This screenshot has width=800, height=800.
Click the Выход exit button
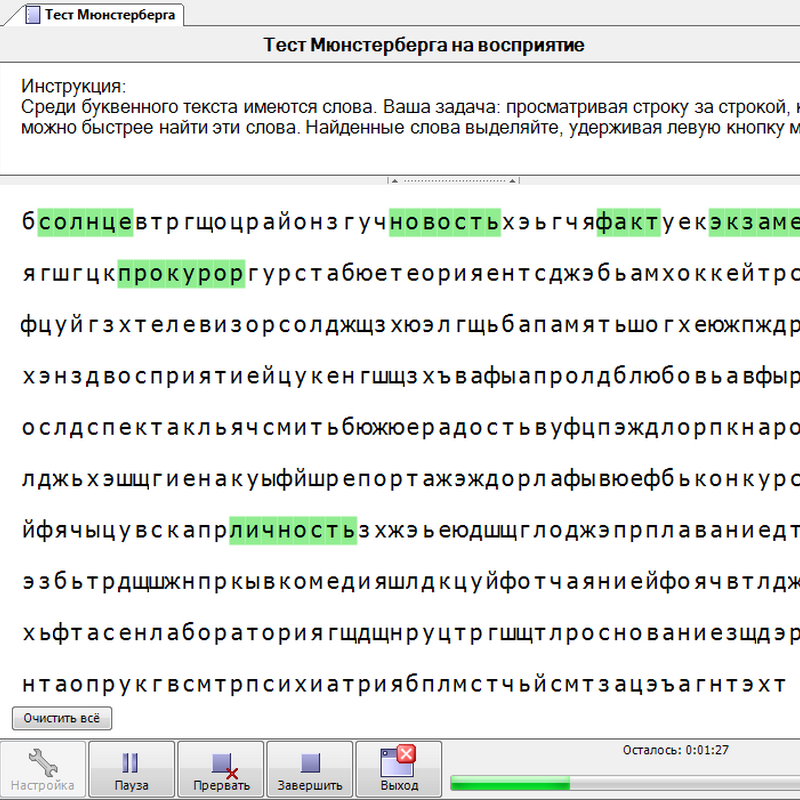point(399,770)
